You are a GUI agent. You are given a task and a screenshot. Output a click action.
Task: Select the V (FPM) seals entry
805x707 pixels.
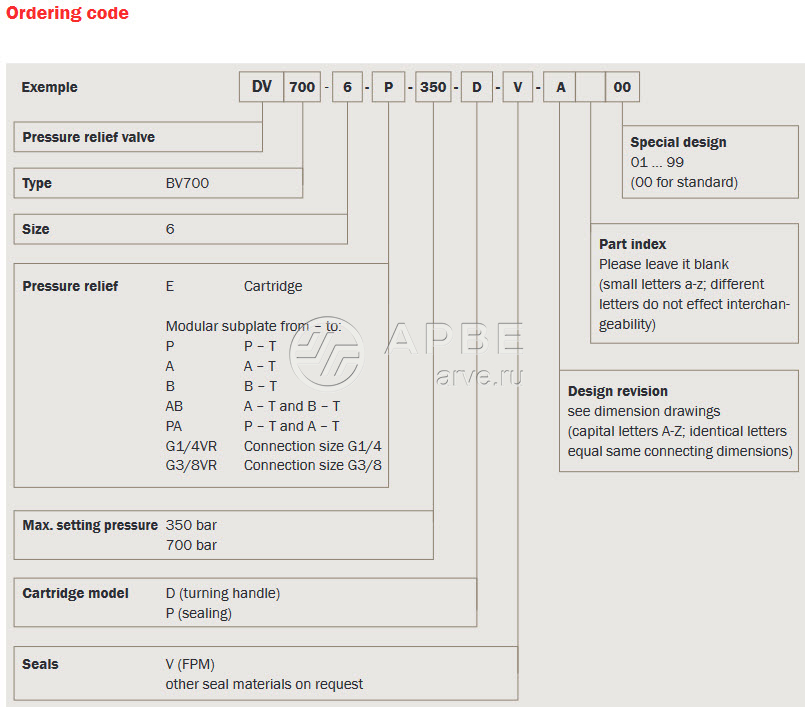[x=190, y=664]
